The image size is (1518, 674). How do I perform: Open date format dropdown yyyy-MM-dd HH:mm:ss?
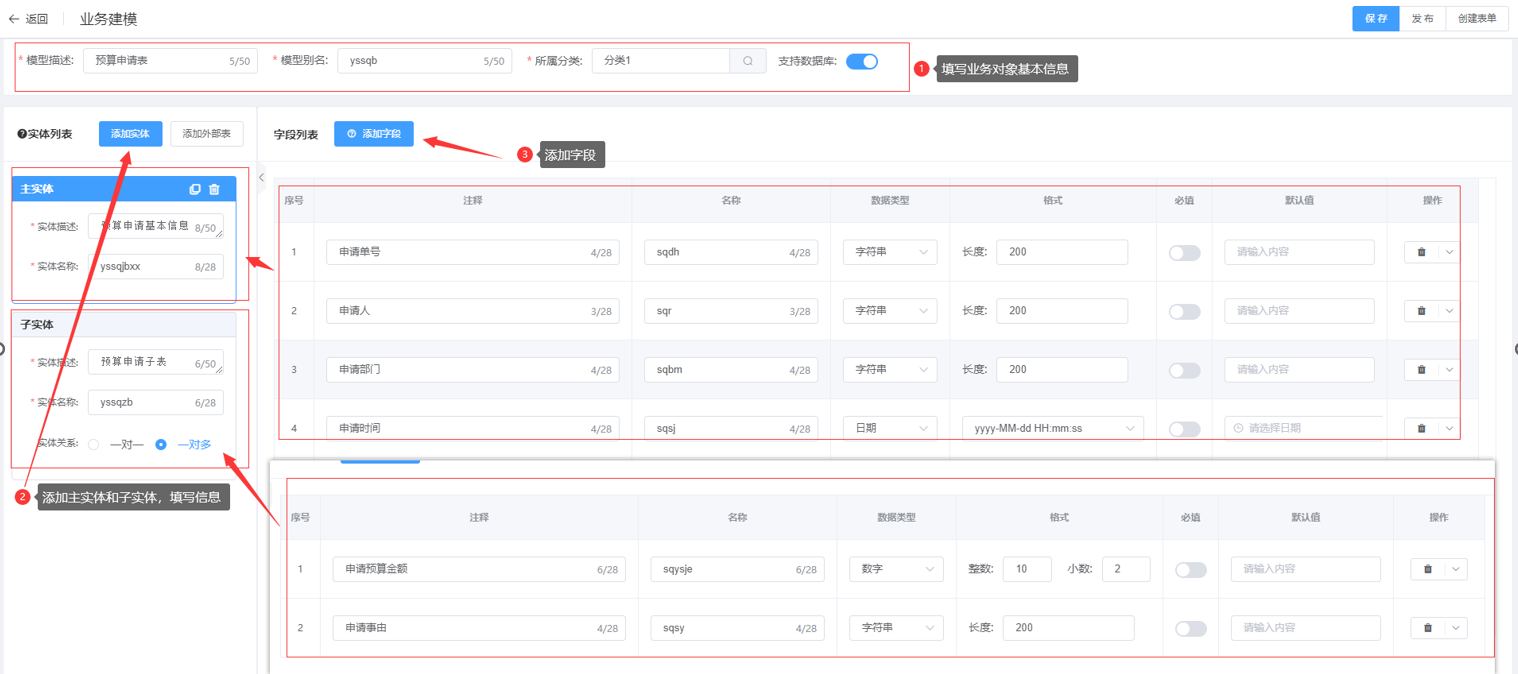tap(1052, 428)
